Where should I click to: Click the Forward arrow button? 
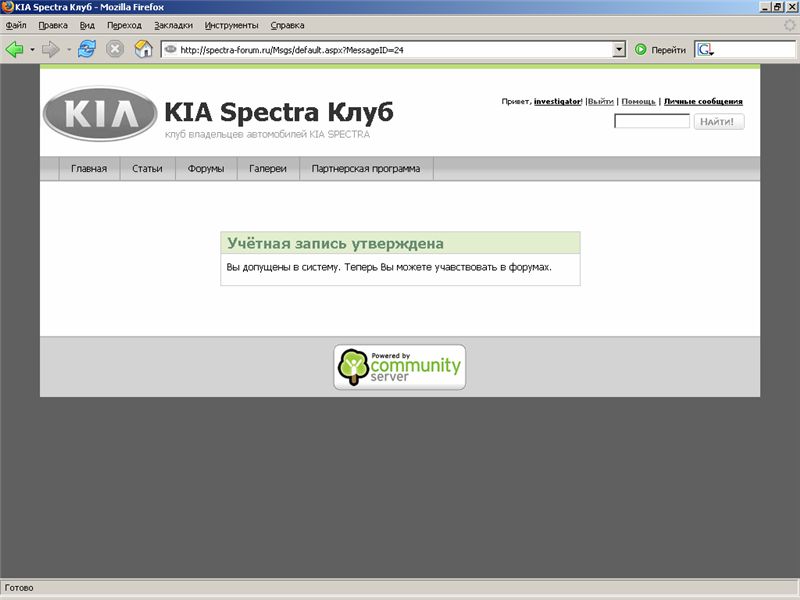(50, 49)
